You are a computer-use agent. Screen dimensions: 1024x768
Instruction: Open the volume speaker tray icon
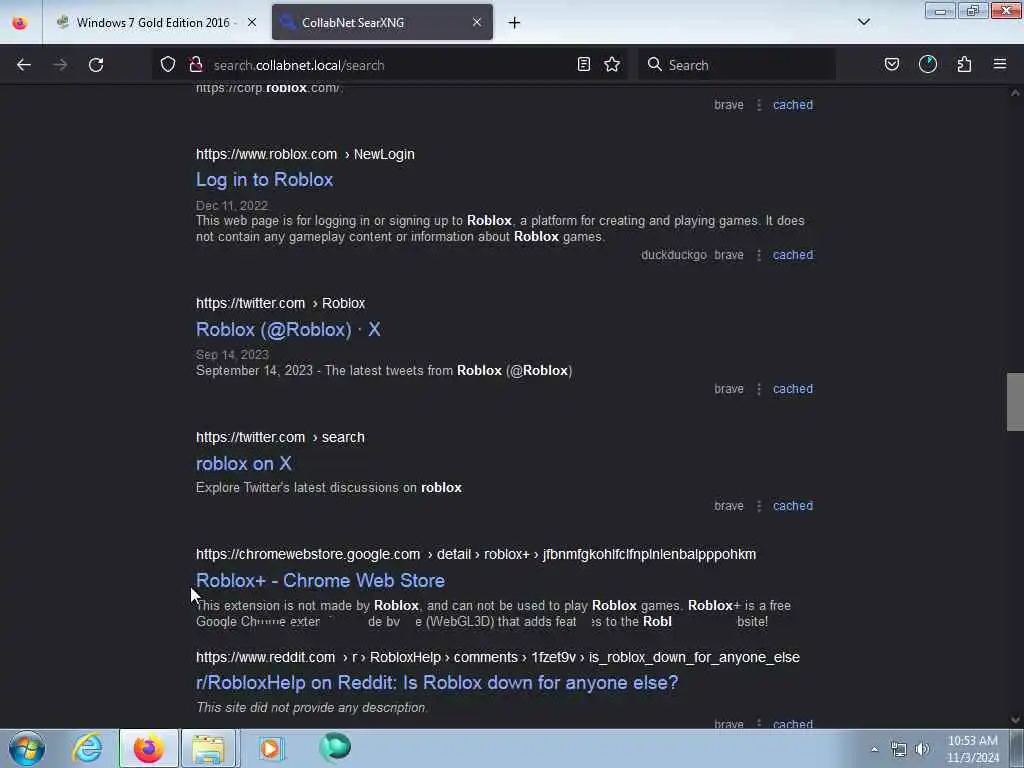(922, 749)
